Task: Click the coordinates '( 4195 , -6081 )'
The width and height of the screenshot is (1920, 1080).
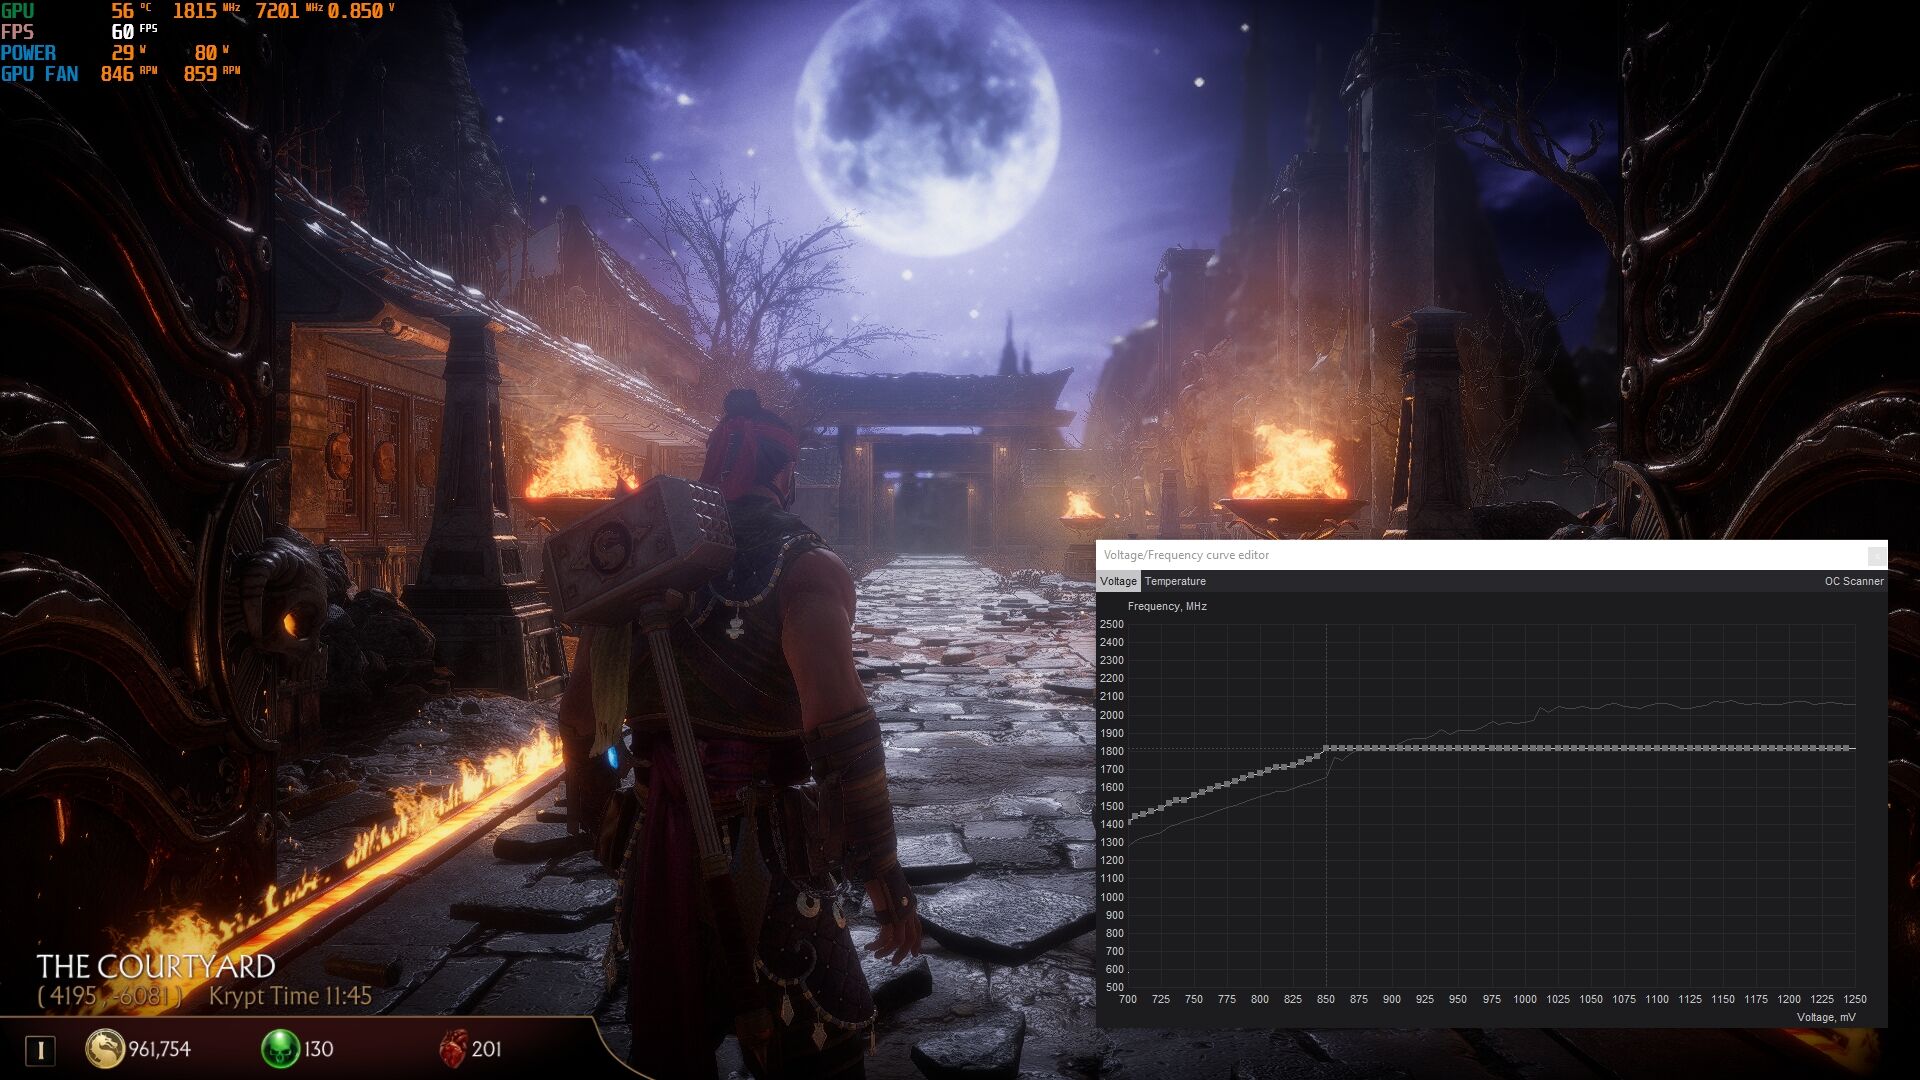Action: click(110, 996)
